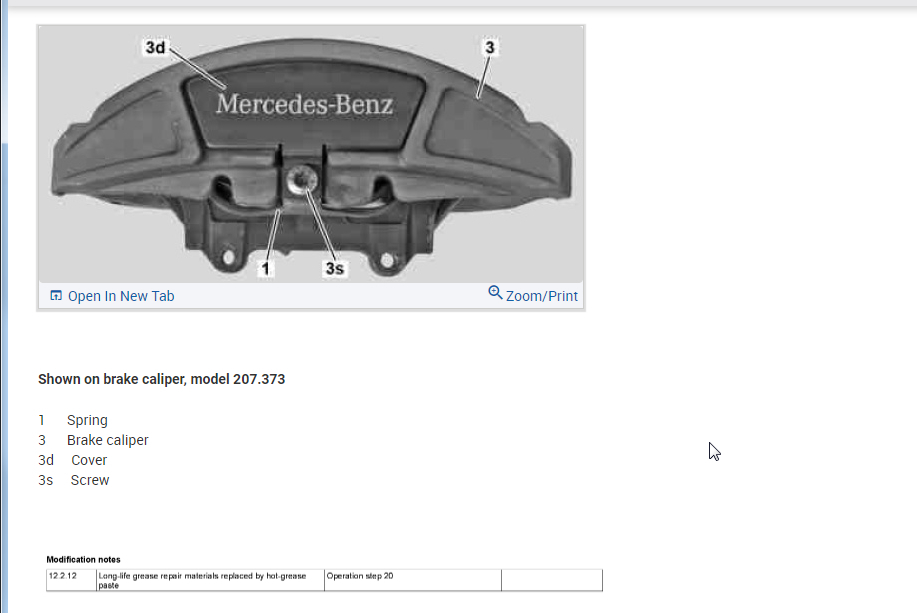Click table cell with date '12.2.12'

point(71,580)
